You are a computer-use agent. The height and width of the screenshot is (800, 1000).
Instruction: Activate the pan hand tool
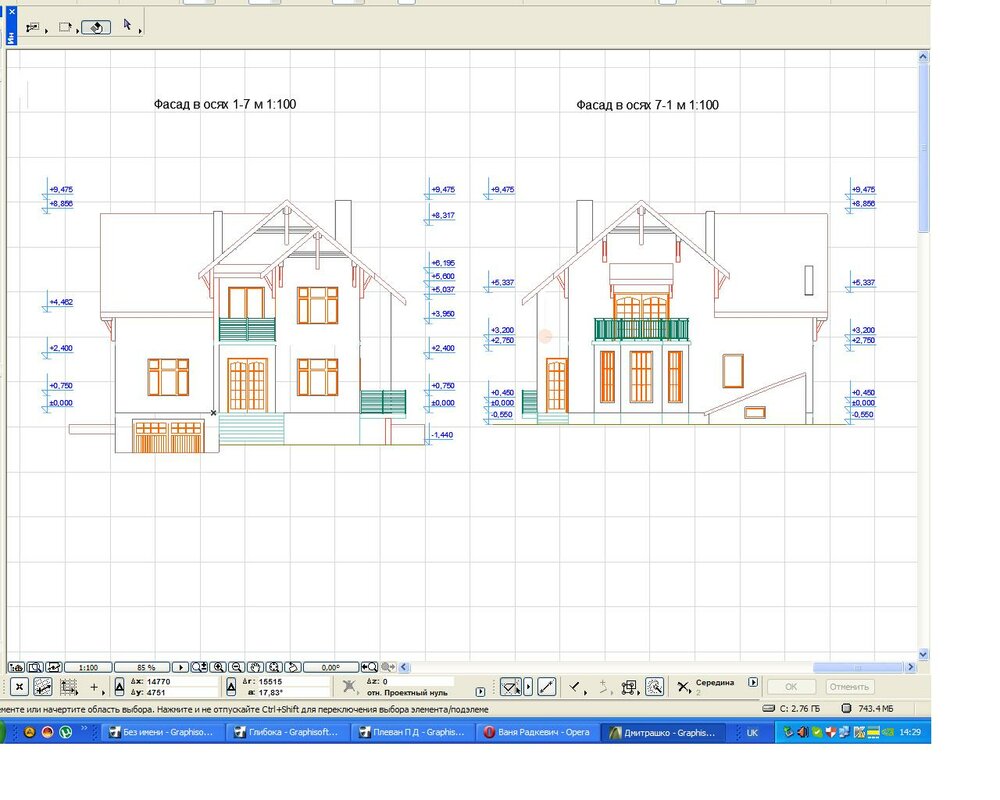click(256, 667)
